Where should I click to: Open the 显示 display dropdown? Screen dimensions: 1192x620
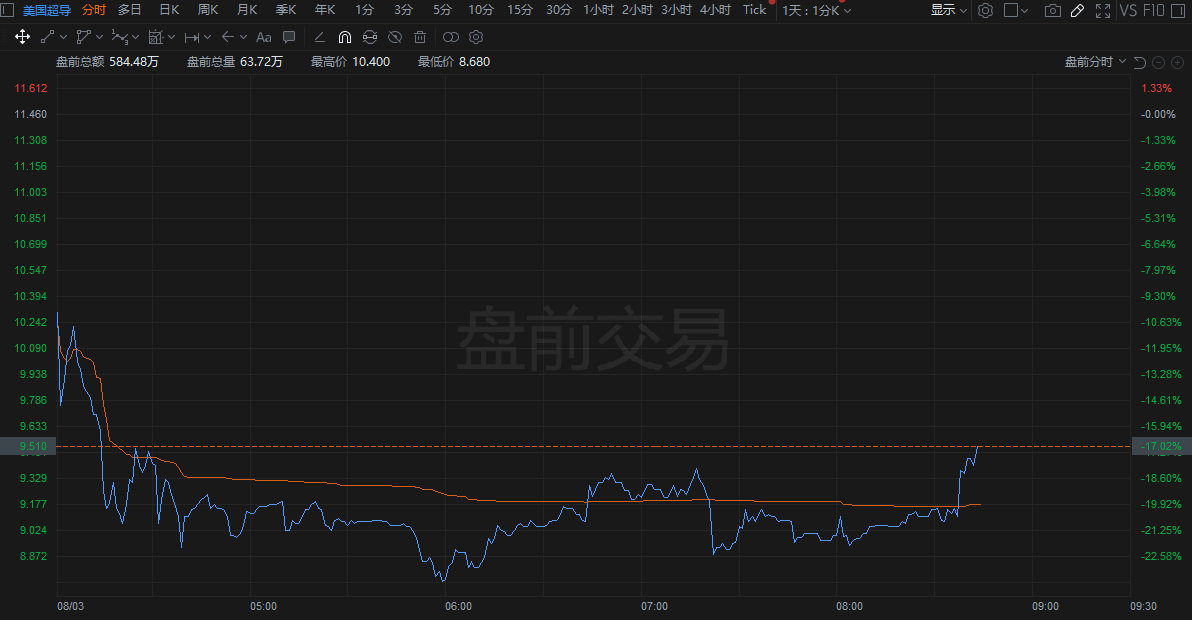(x=948, y=10)
